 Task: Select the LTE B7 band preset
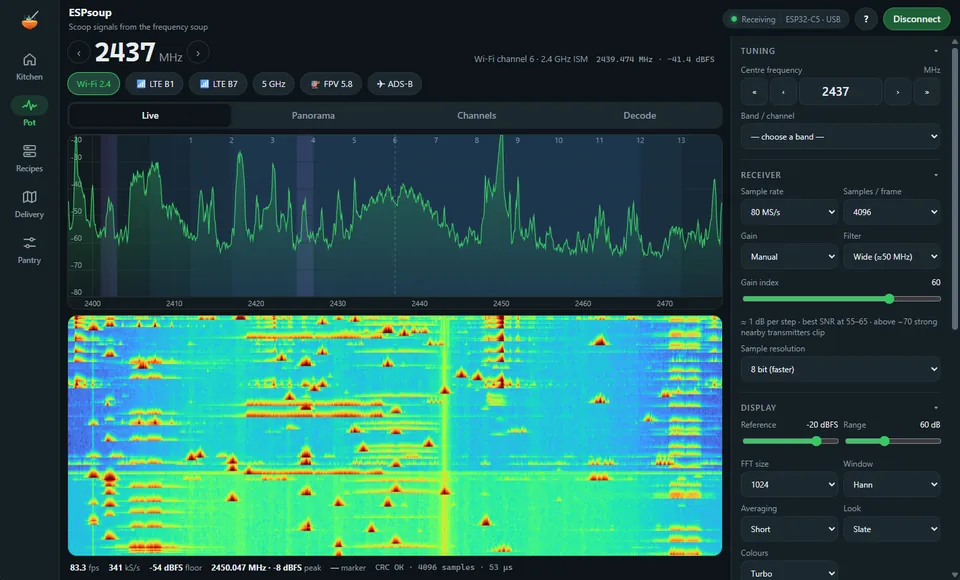point(218,84)
